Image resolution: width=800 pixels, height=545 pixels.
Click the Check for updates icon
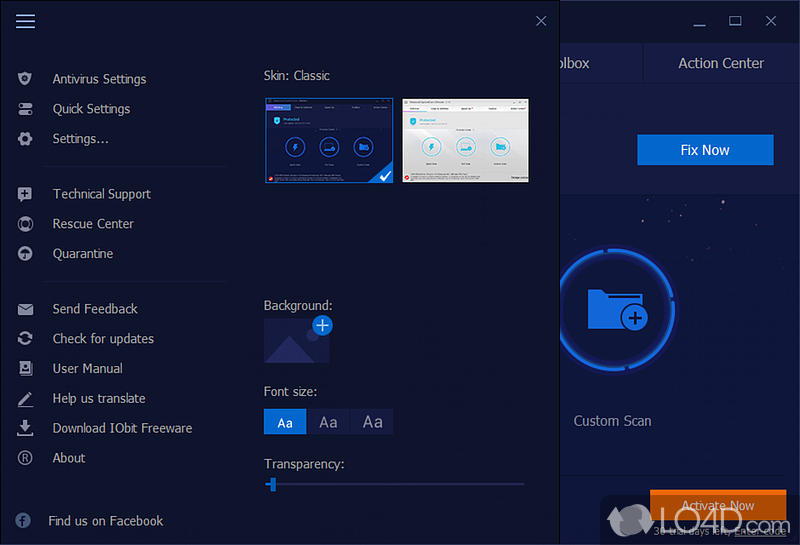pyautogui.click(x=26, y=339)
